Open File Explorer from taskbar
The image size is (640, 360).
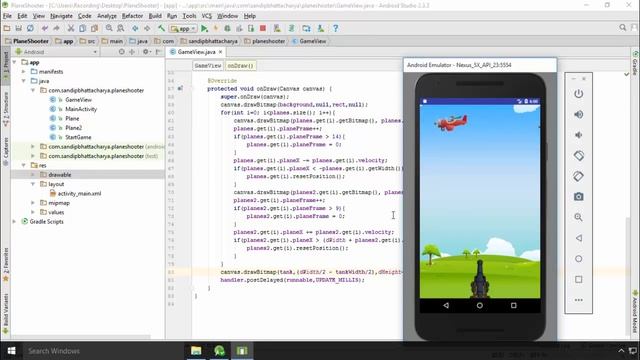click(196, 351)
